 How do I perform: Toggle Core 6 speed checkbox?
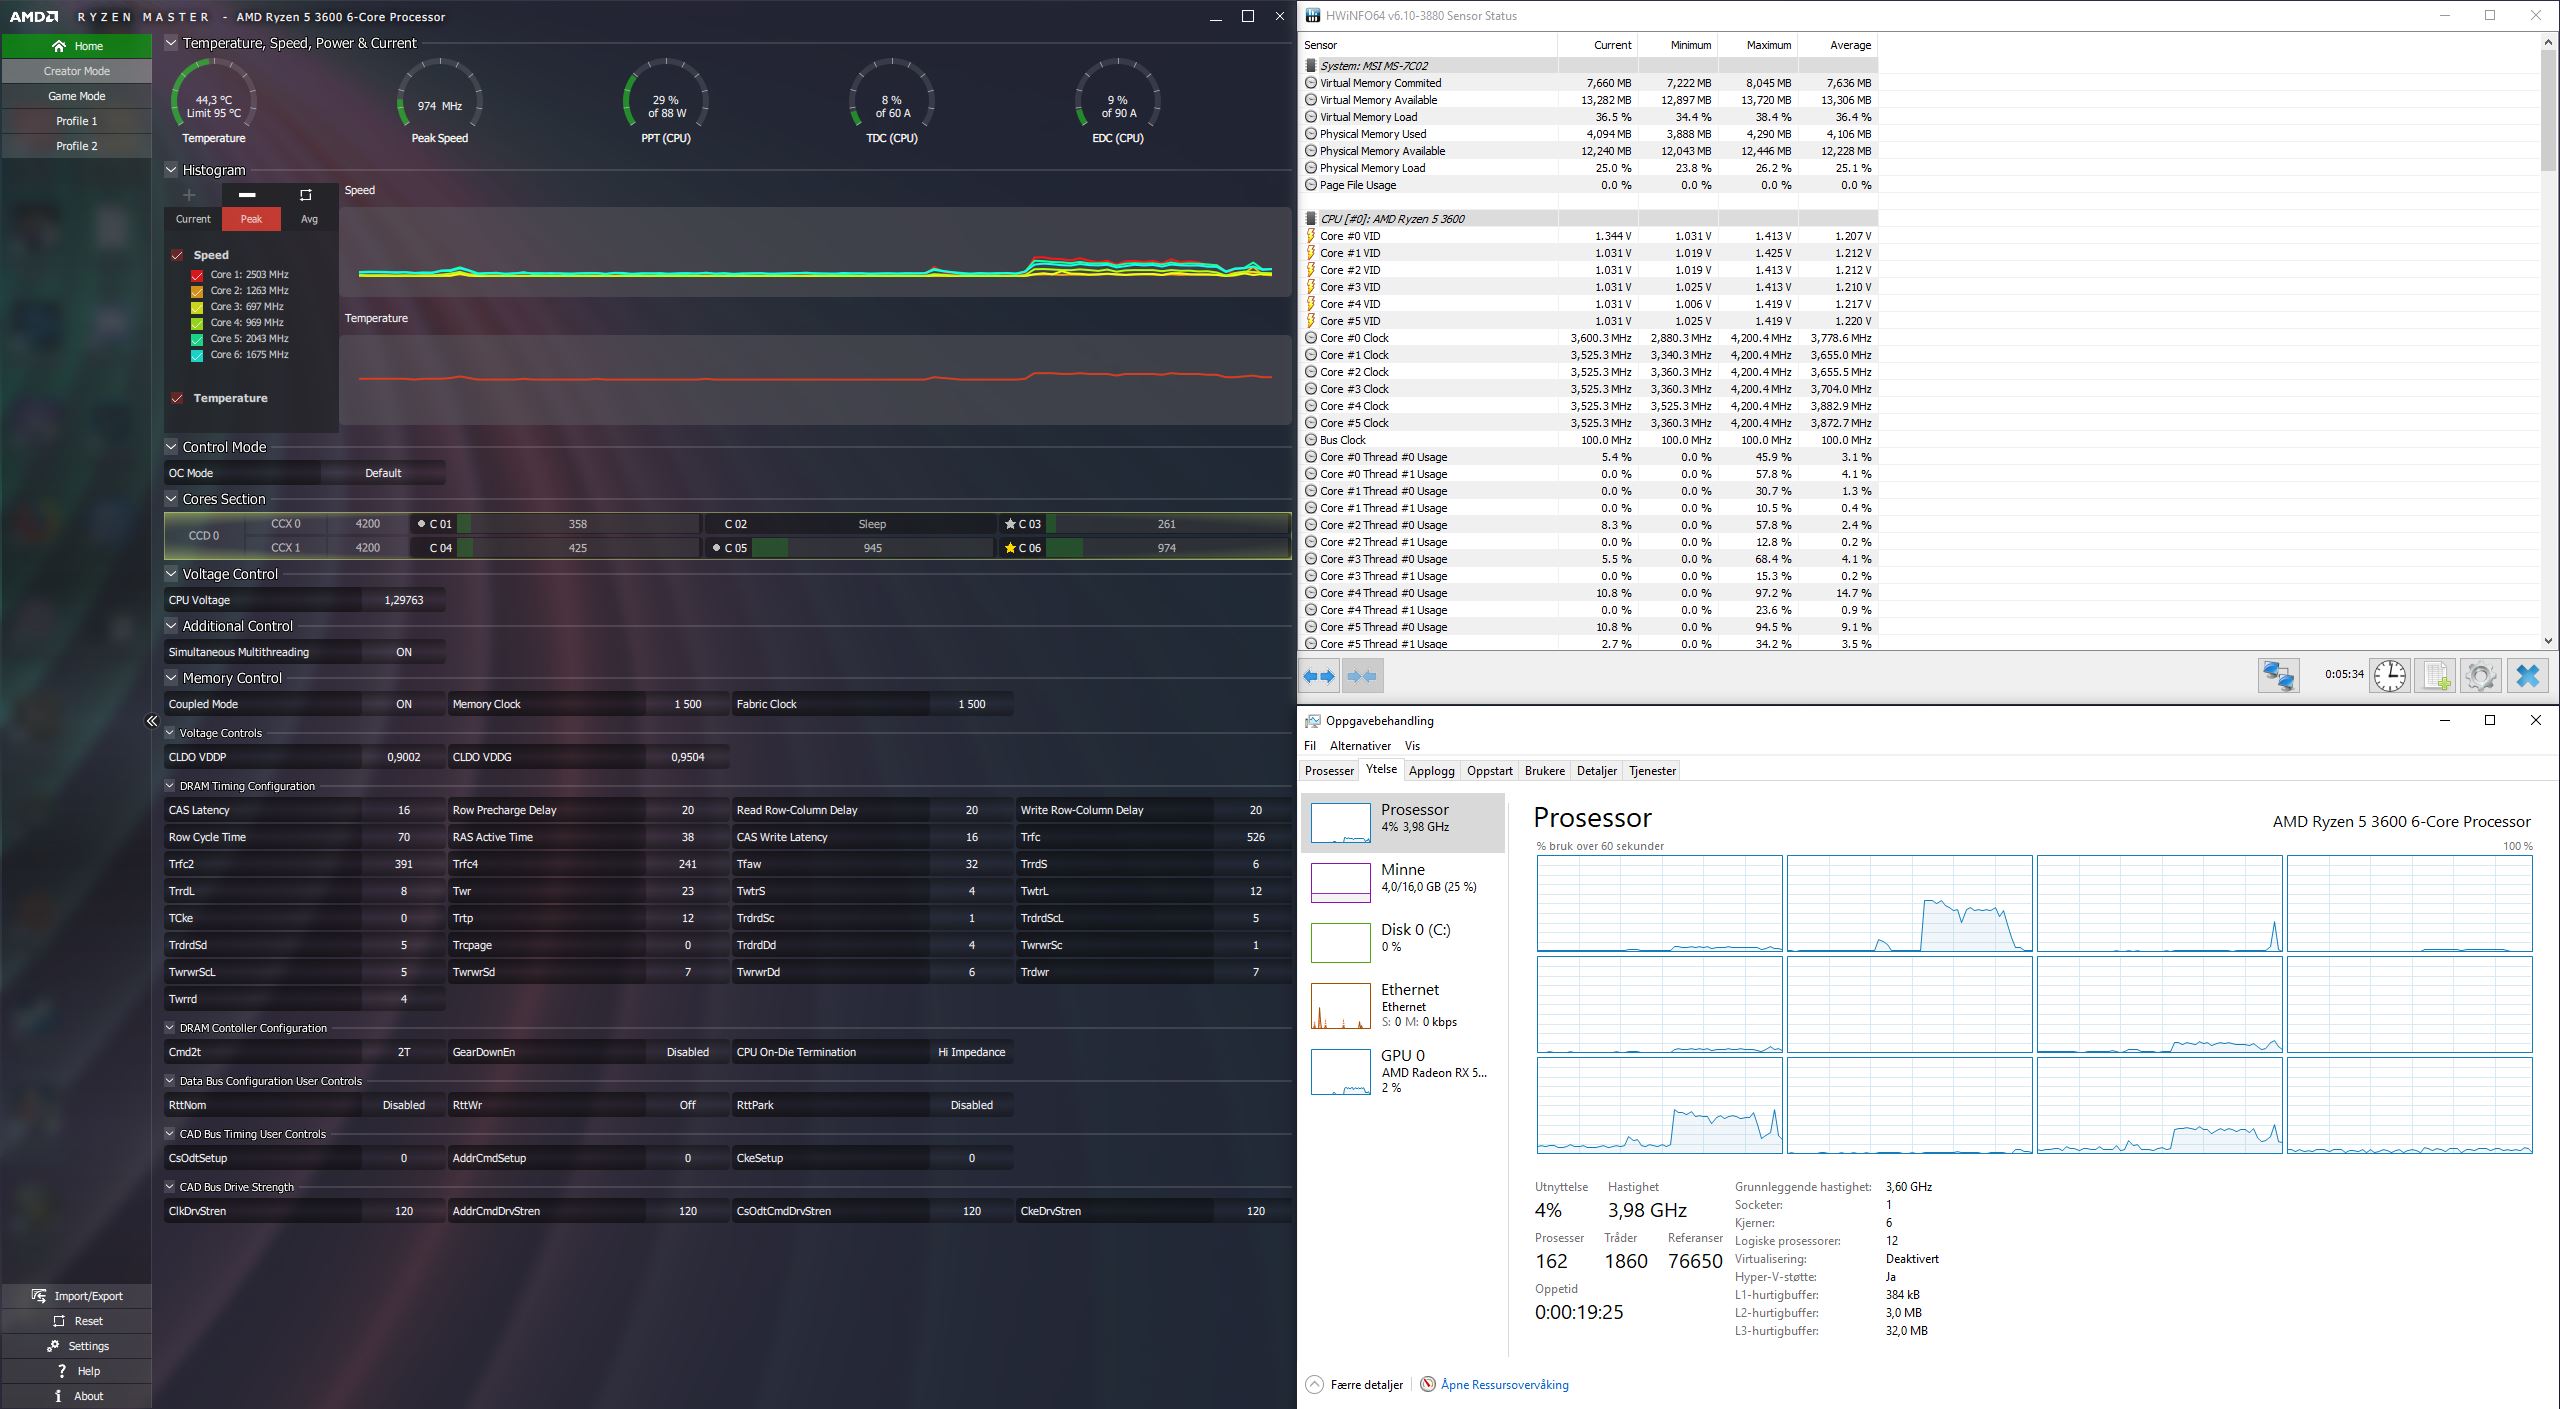197,355
